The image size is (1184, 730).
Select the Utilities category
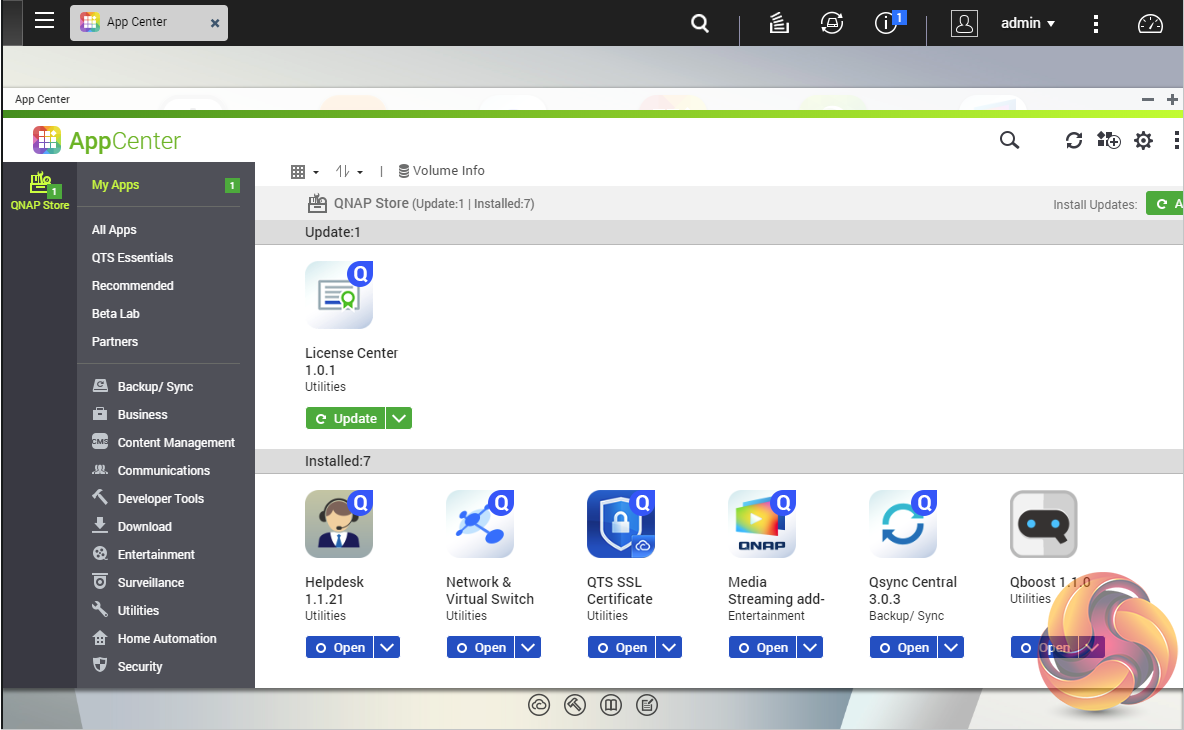coord(138,610)
